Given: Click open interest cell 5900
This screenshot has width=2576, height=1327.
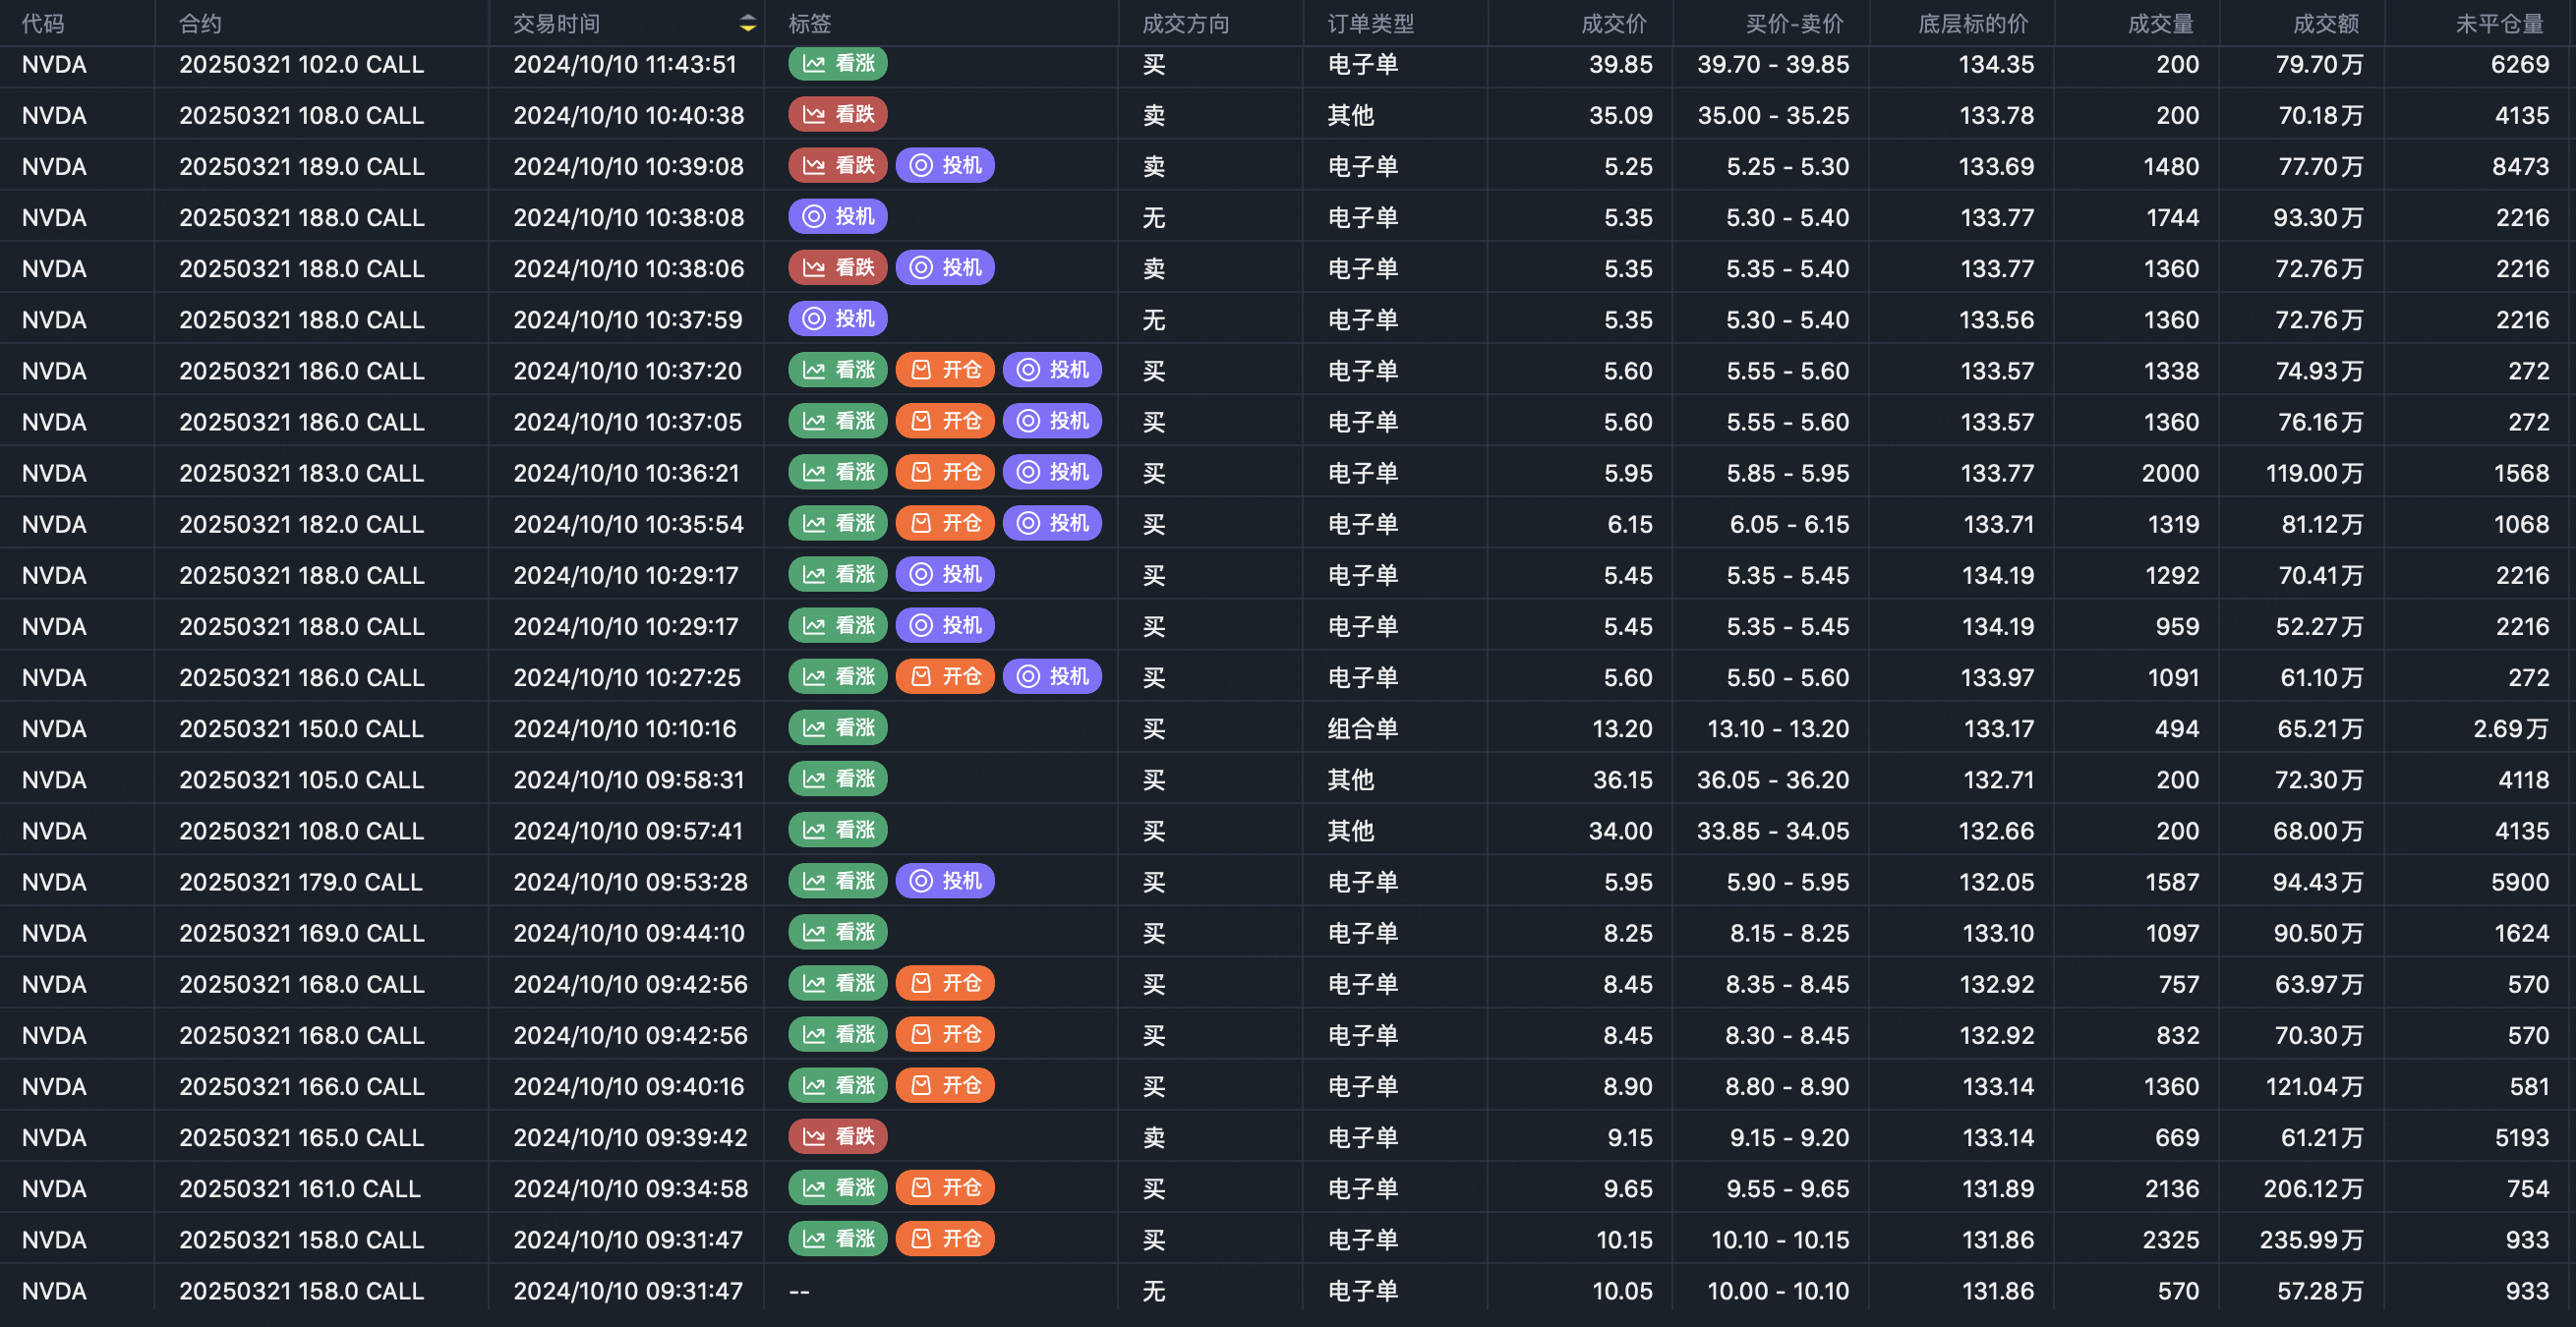Looking at the screenshot, I should click(2520, 881).
